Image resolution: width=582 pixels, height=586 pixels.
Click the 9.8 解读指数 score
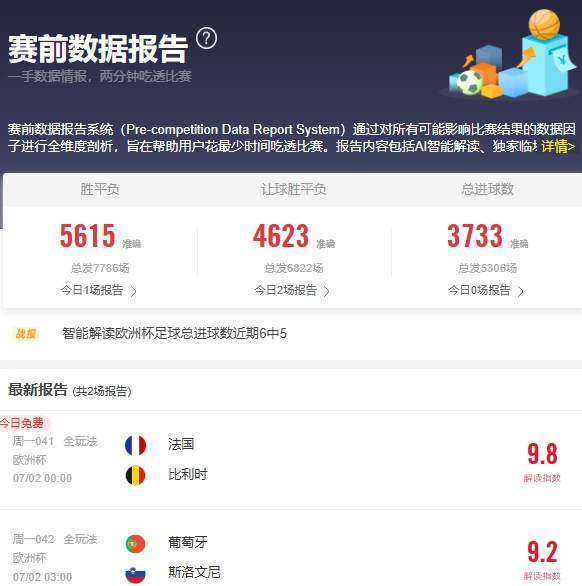pyautogui.click(x=542, y=461)
